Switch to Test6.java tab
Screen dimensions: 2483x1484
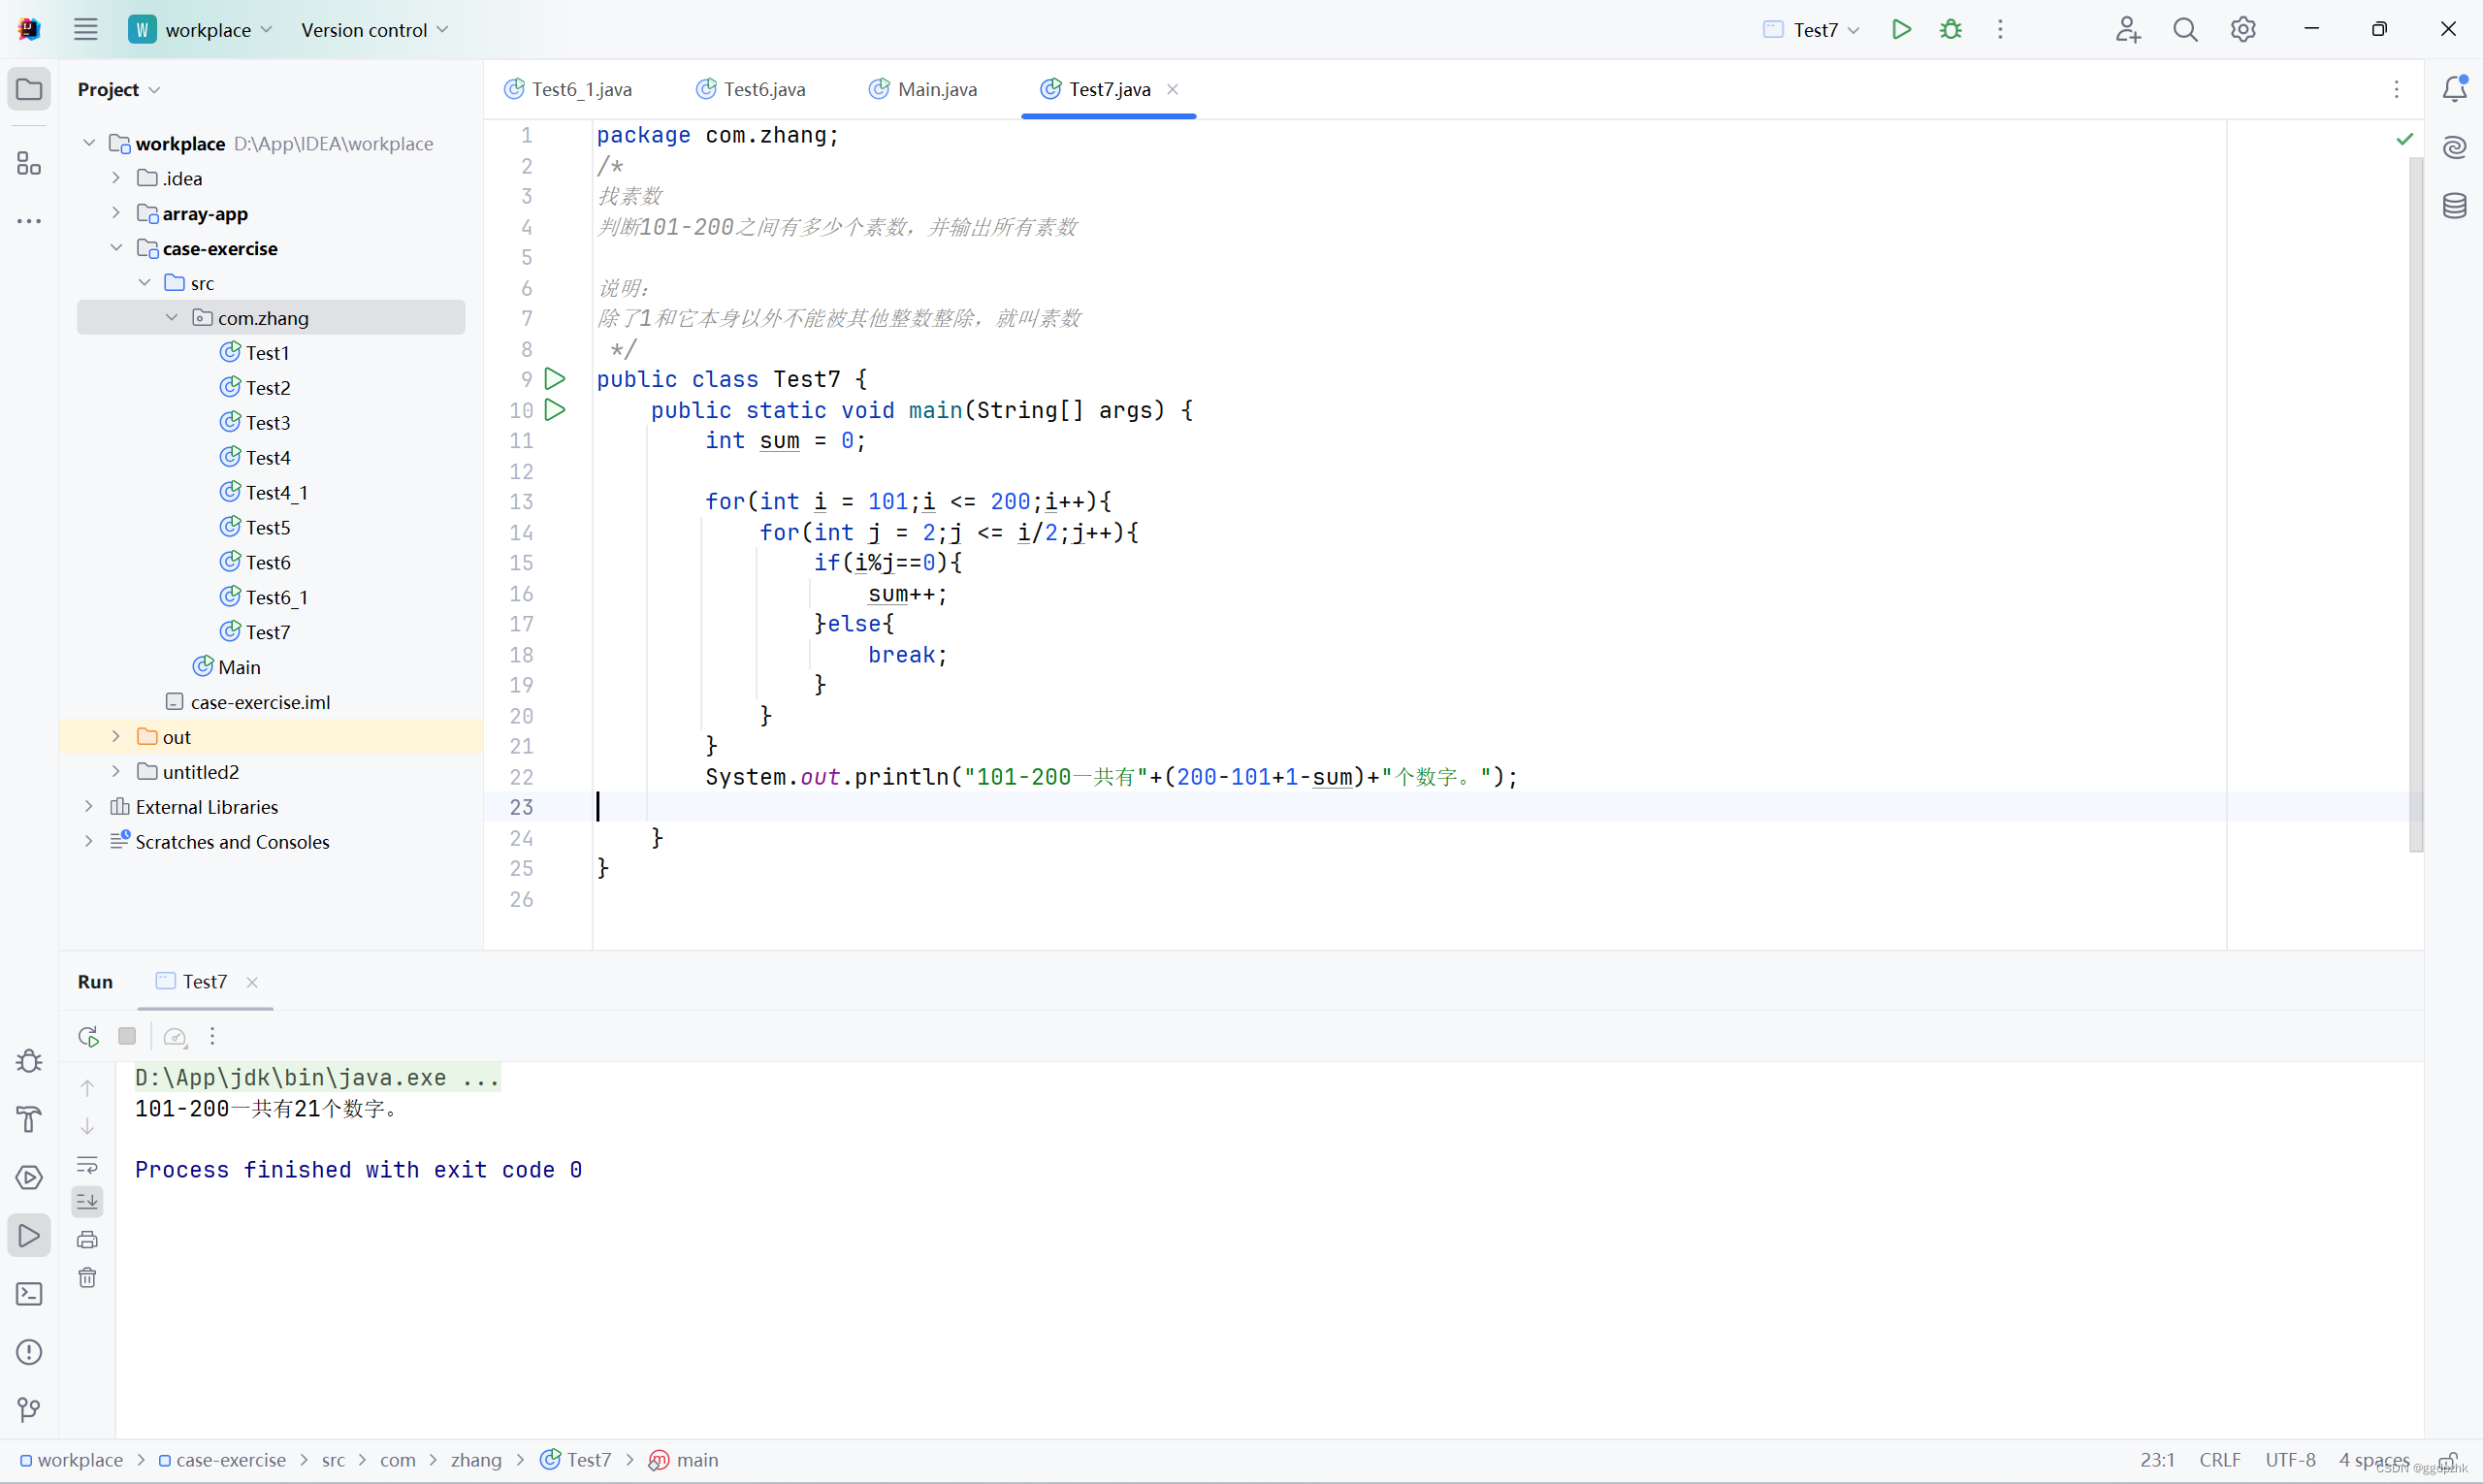pos(751,90)
